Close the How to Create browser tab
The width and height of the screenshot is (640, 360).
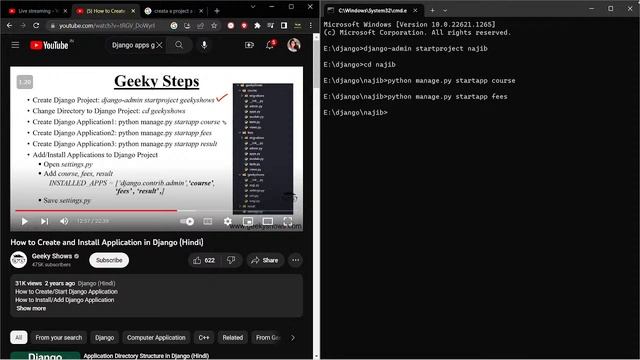click(133, 11)
